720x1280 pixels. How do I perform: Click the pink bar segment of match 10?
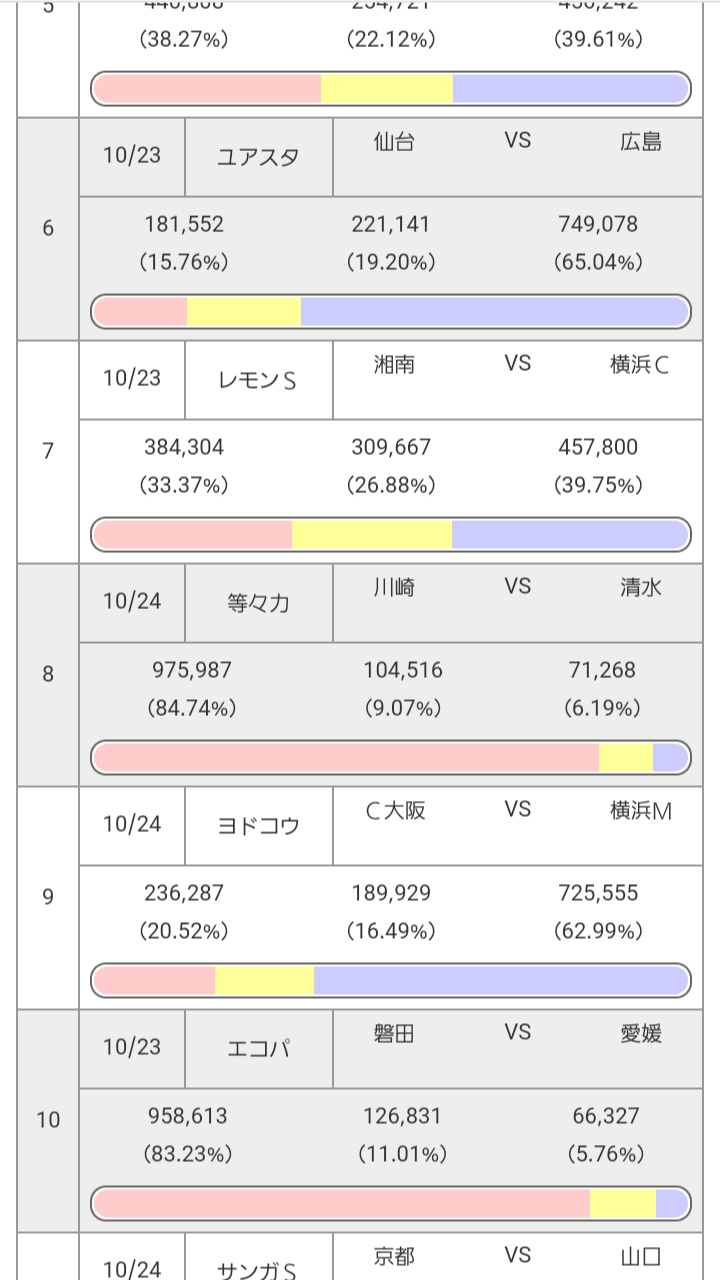coord(340,1204)
